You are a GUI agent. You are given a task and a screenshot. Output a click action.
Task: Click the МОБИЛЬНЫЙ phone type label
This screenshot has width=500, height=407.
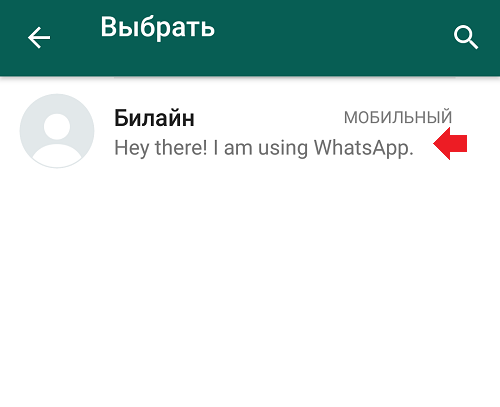coord(398,117)
